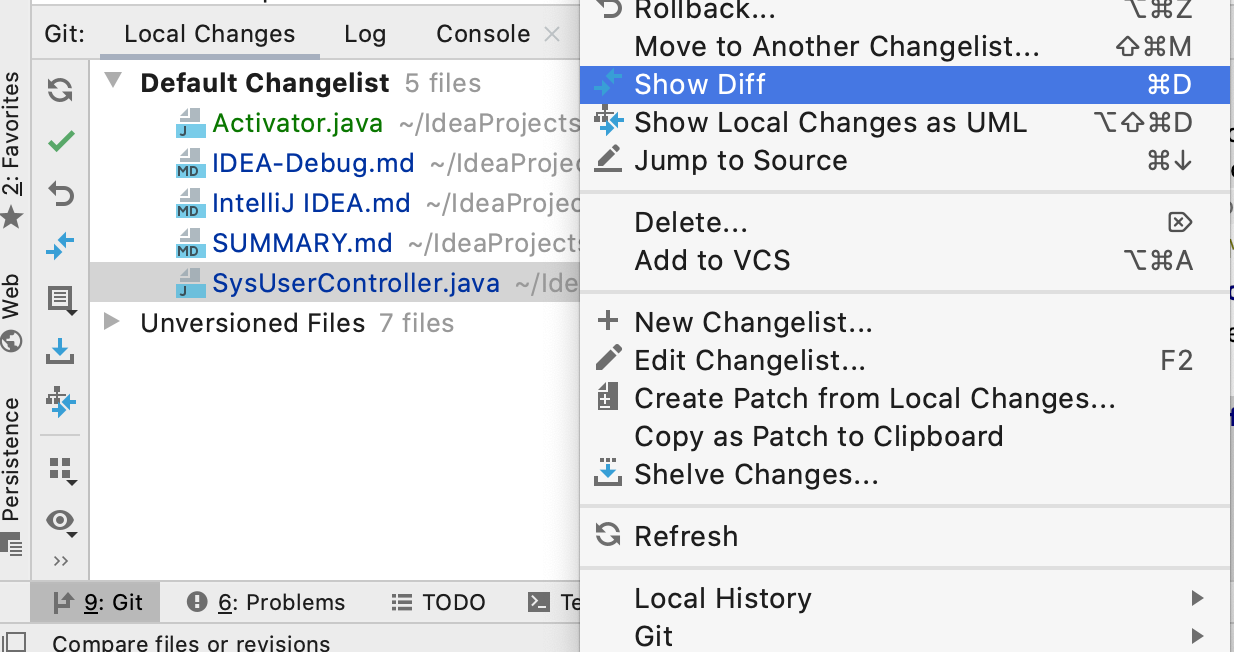Open the Group By icon dropdown
Image resolution: width=1234 pixels, height=652 pixels.
pyautogui.click(x=62, y=470)
